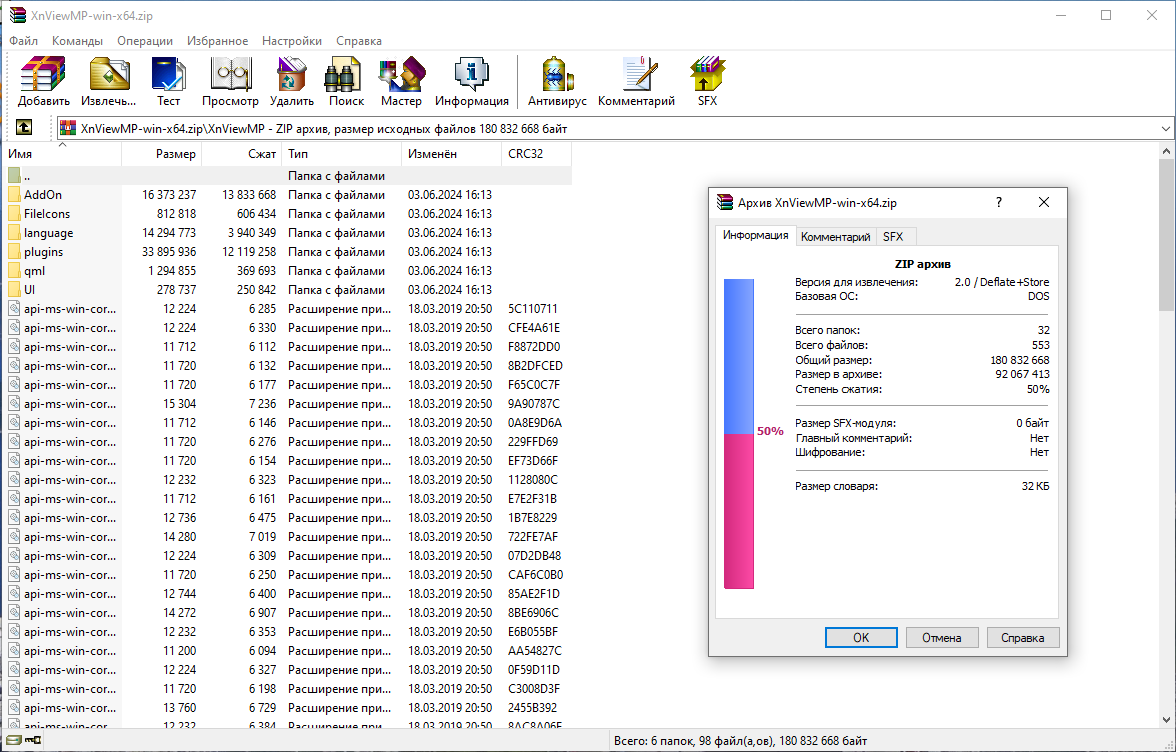This screenshot has width=1176, height=752.
Task: Click size value 33 895 936 for plugins
Action: coord(169,252)
